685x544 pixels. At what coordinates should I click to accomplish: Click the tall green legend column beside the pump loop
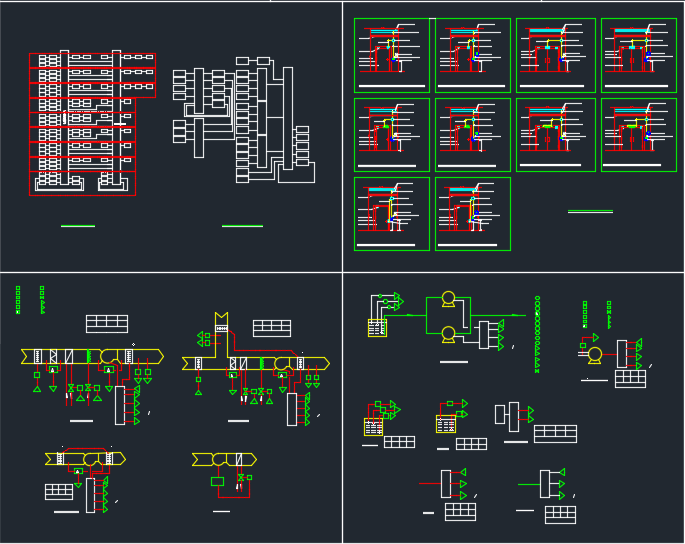click(x=537, y=334)
